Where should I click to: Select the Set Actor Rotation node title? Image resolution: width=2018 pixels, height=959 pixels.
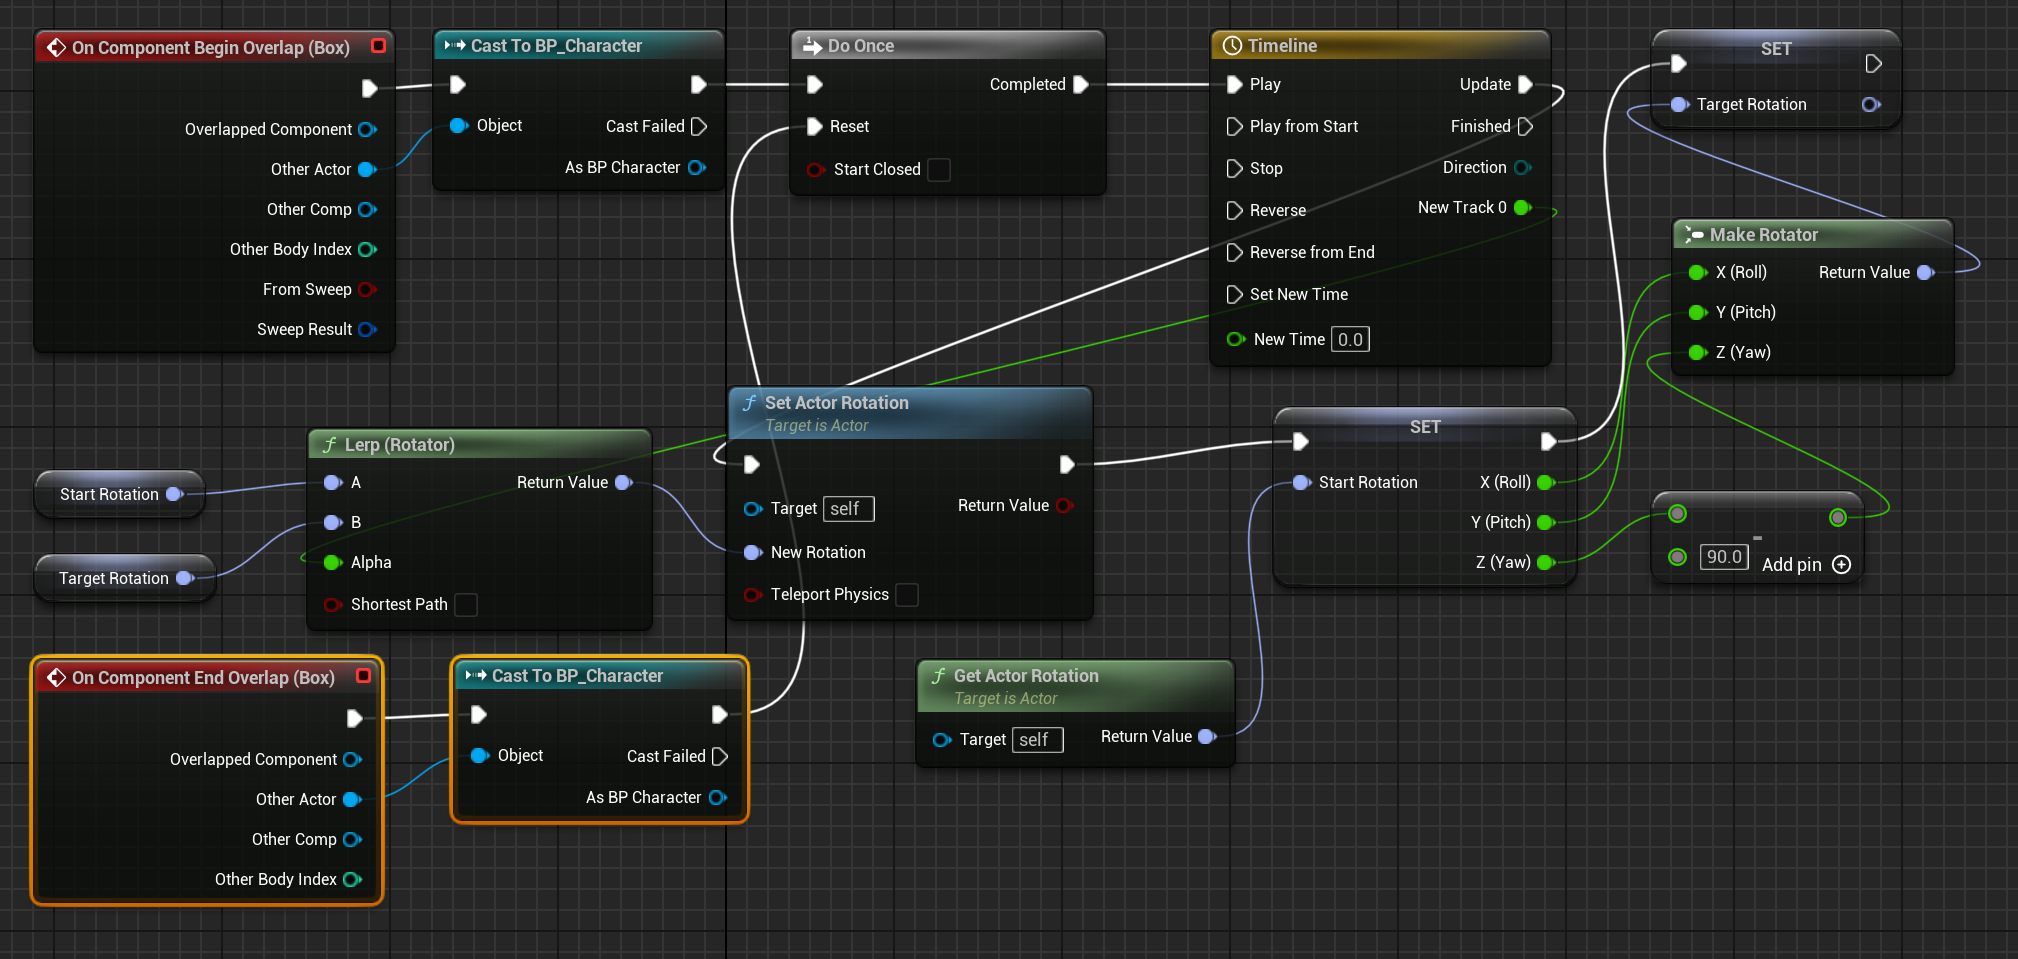[x=837, y=403]
